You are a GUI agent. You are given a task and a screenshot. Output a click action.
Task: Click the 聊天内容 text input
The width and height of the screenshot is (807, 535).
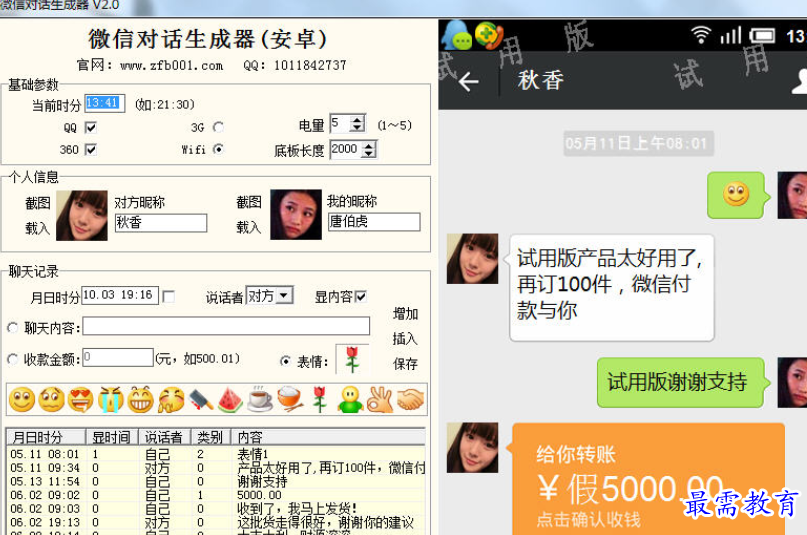226,326
